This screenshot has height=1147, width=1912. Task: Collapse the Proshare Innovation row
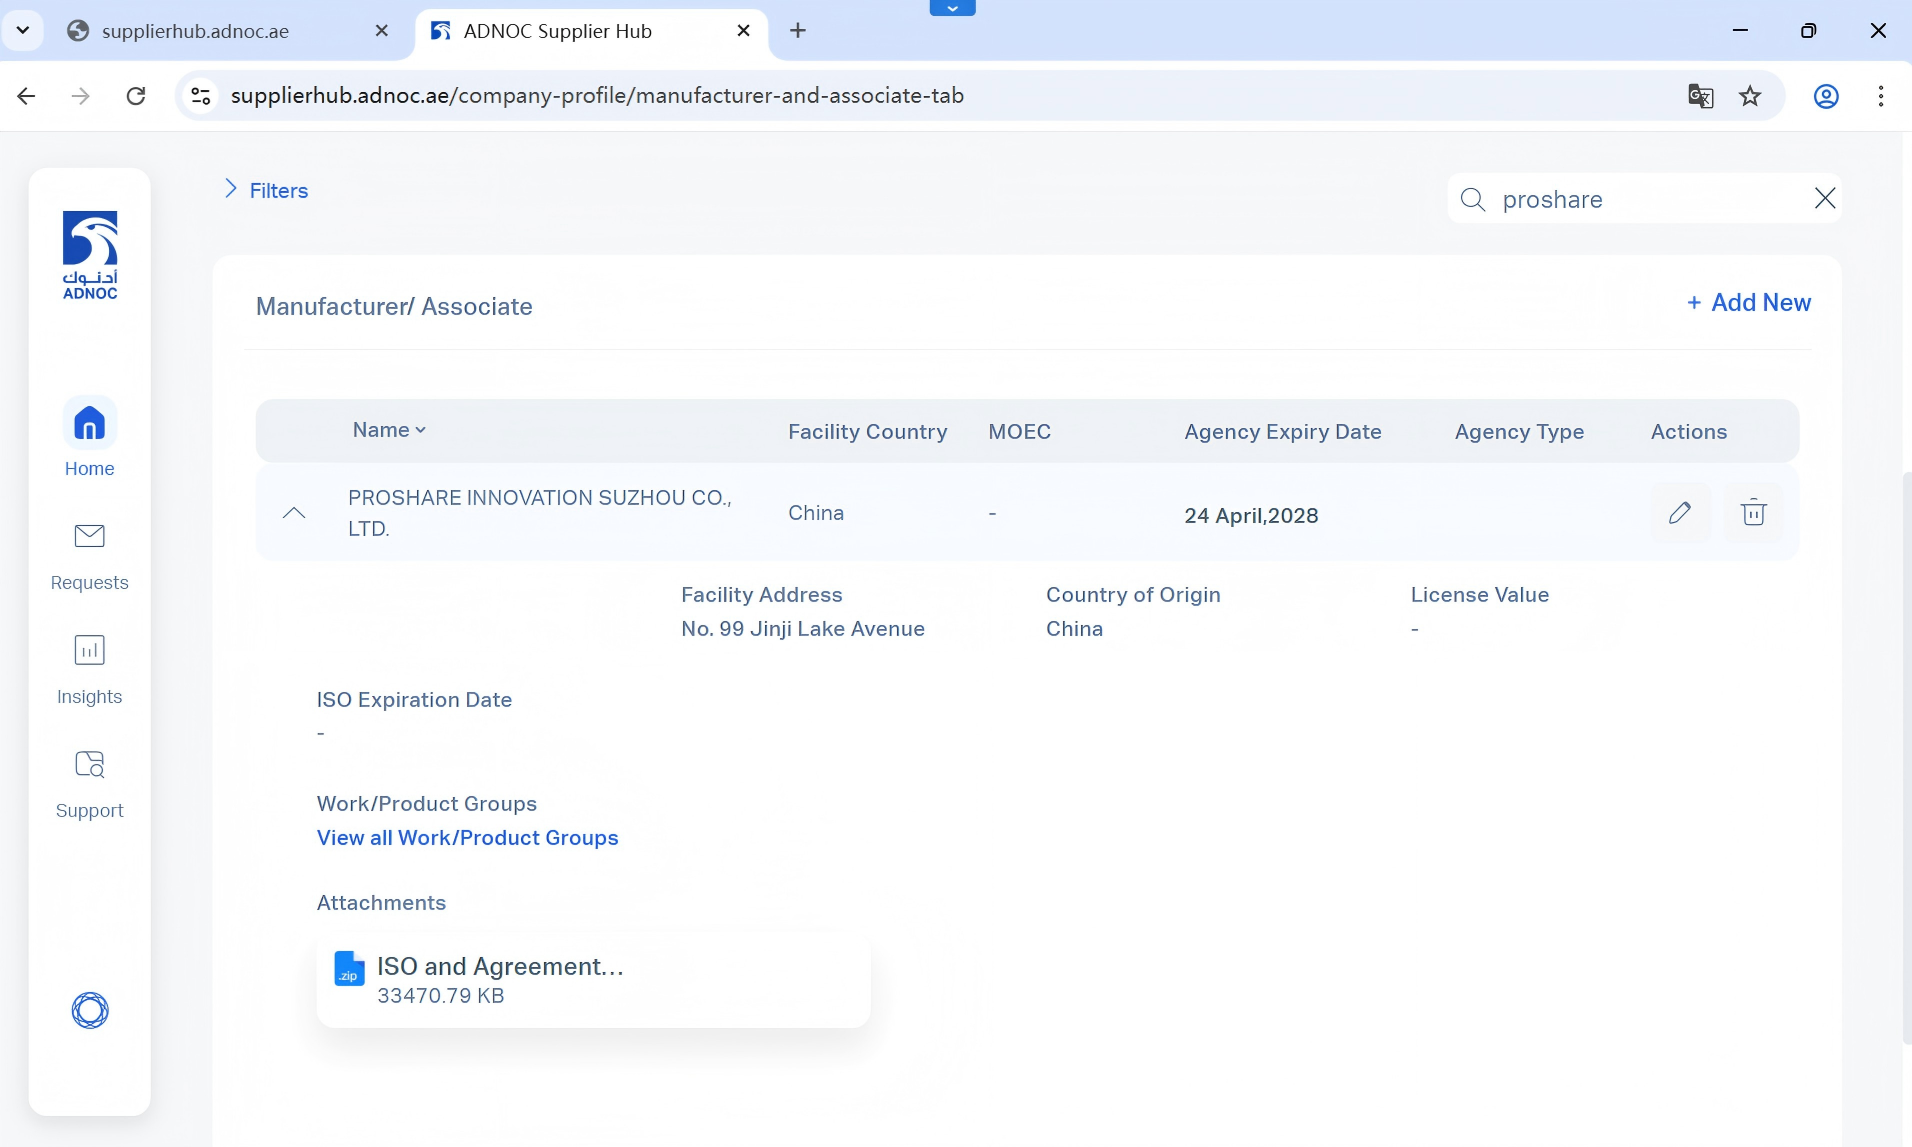click(294, 513)
